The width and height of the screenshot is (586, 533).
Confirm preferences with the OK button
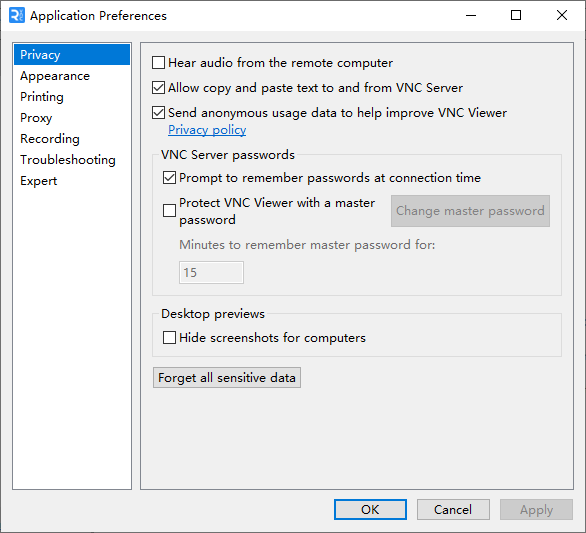click(370, 509)
